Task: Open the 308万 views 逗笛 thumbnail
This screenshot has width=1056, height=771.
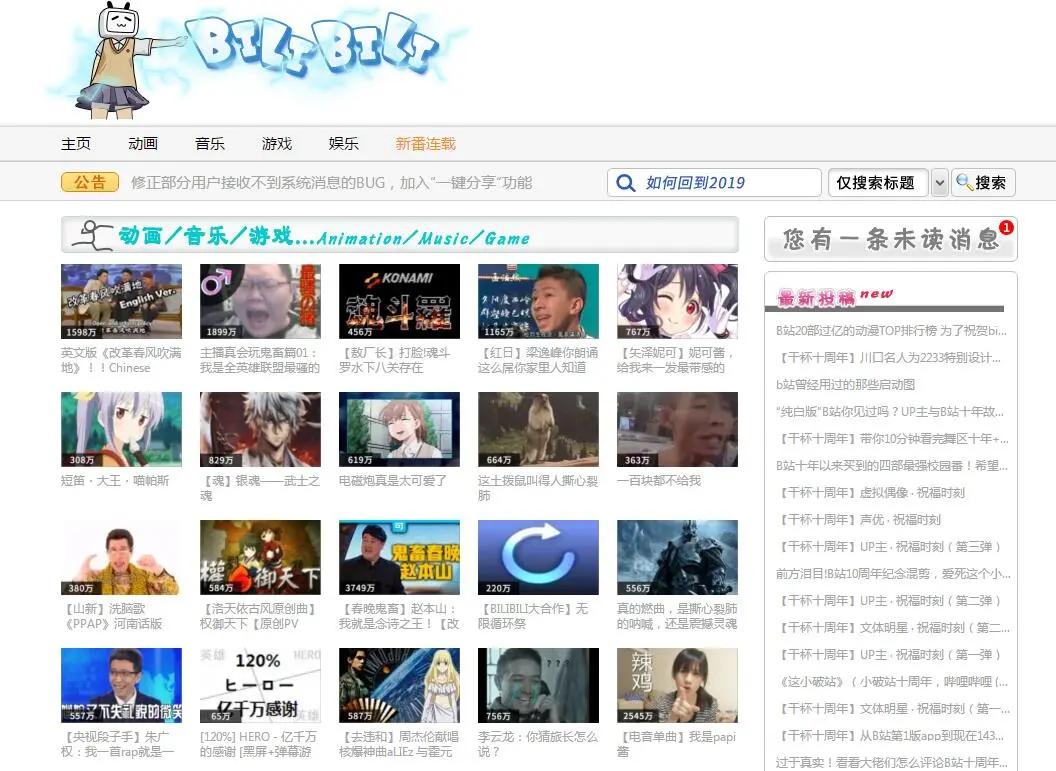Action: click(121, 429)
